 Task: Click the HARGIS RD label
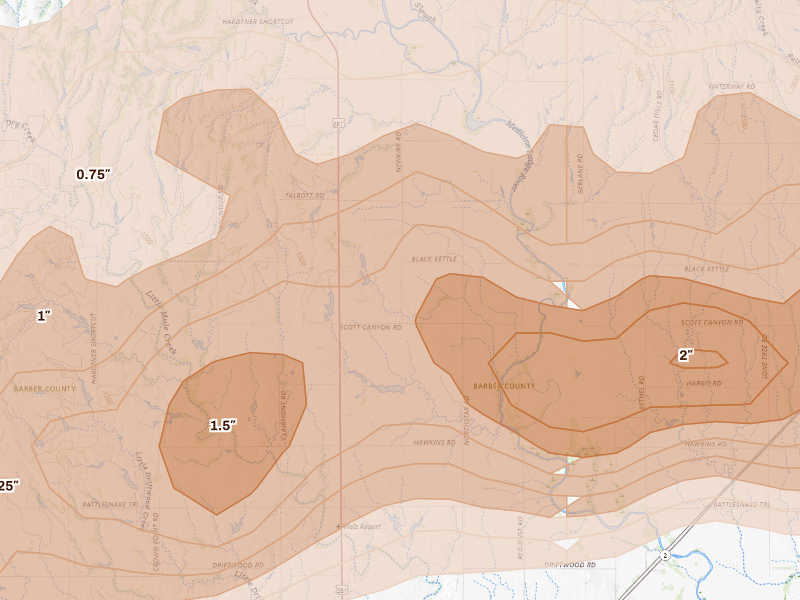704,383
